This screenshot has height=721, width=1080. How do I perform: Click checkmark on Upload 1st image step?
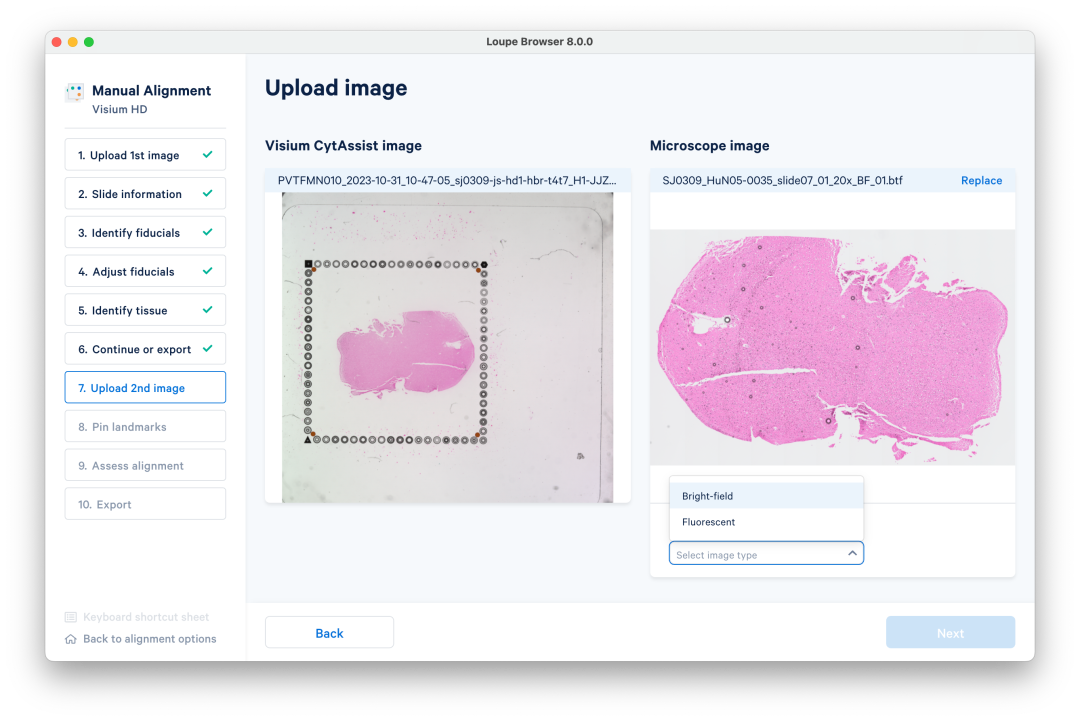point(207,155)
